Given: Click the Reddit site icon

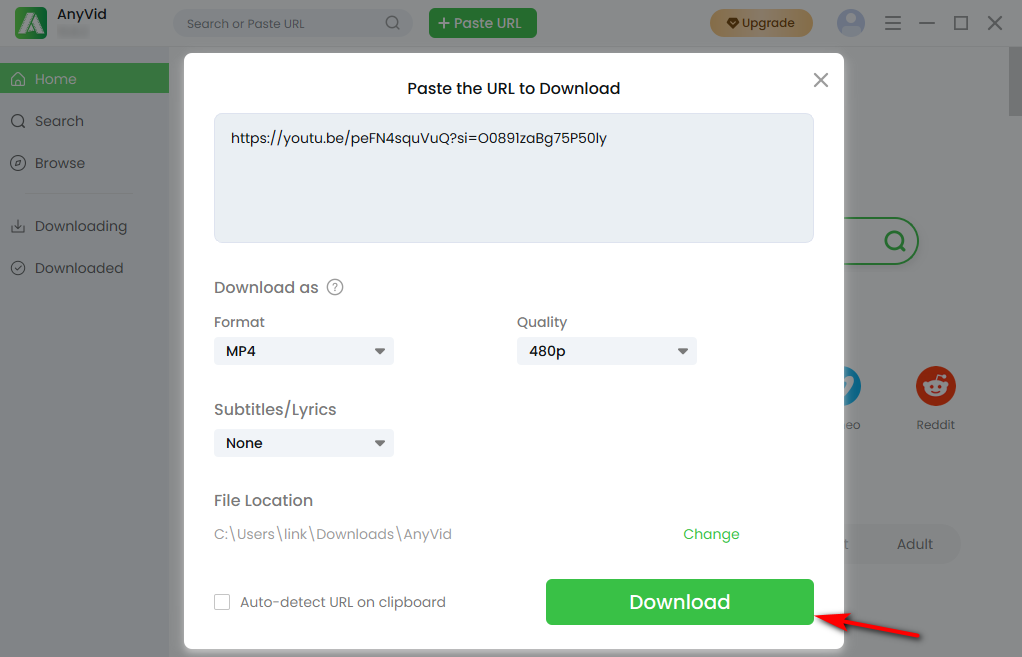Looking at the screenshot, I should tap(935, 386).
